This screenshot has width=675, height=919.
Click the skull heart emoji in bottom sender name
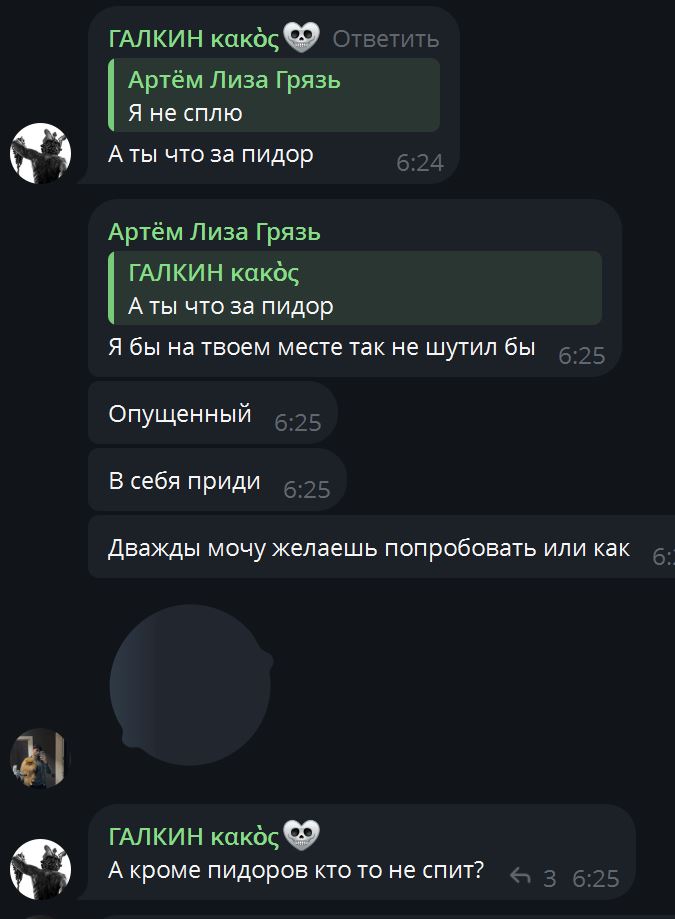coord(302,835)
